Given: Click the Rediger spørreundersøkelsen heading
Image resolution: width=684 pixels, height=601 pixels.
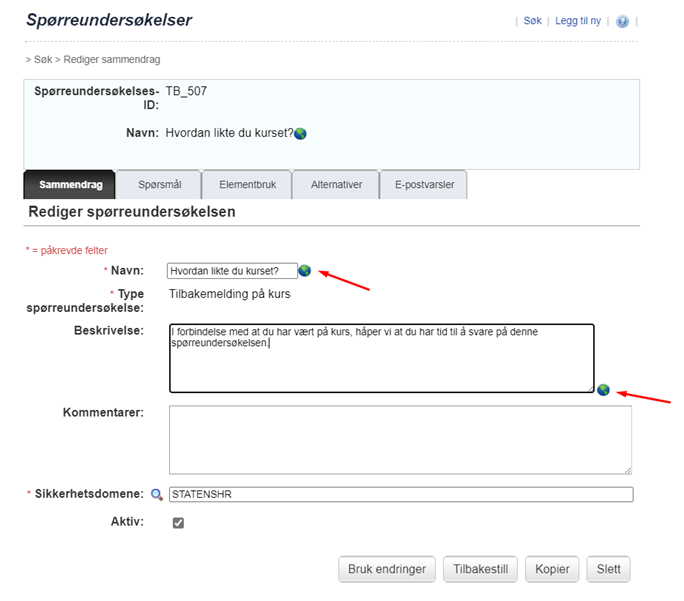Looking at the screenshot, I should click(x=132, y=212).
